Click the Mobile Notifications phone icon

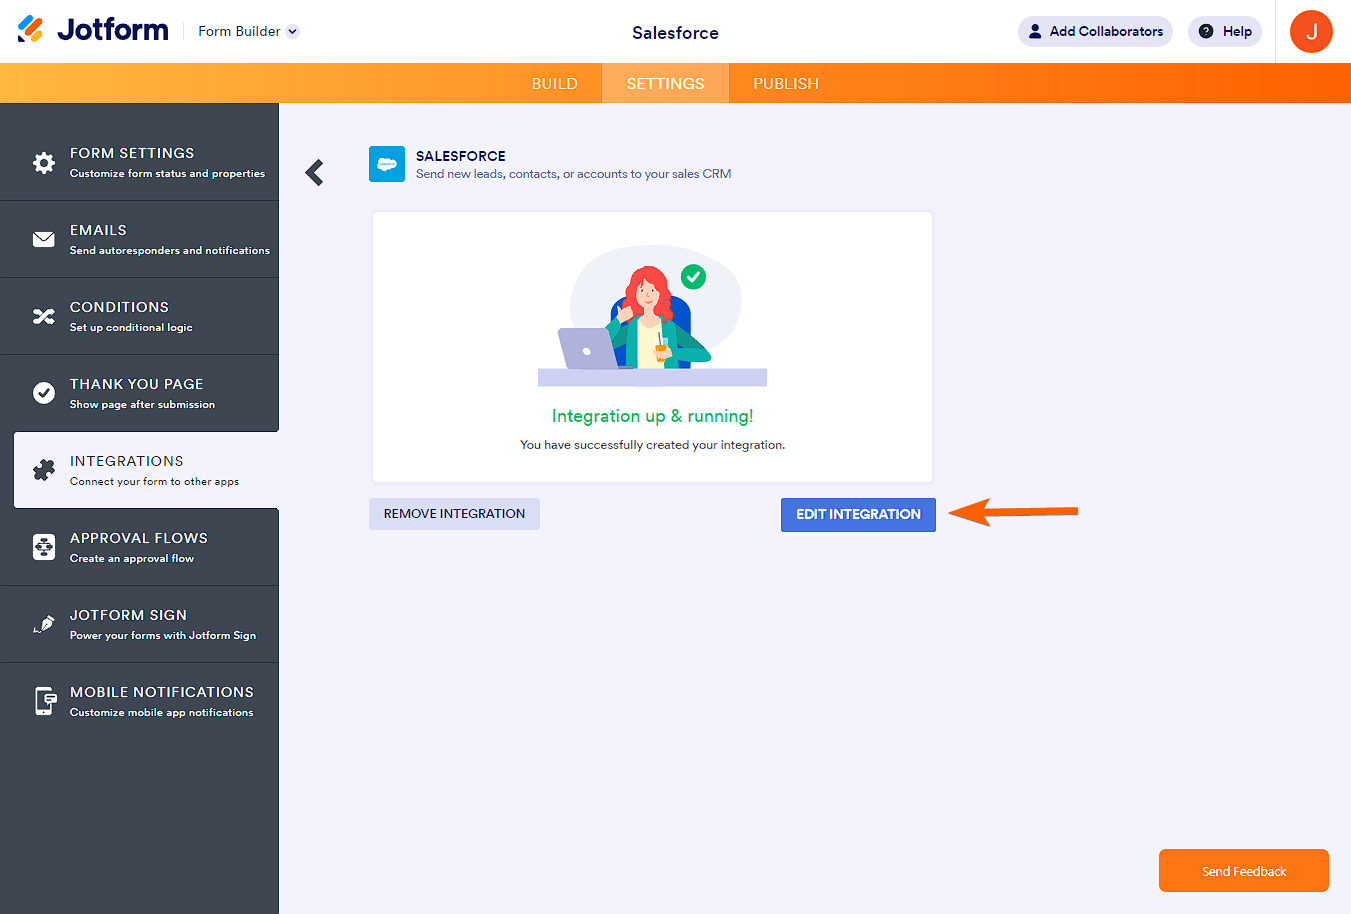(x=44, y=701)
